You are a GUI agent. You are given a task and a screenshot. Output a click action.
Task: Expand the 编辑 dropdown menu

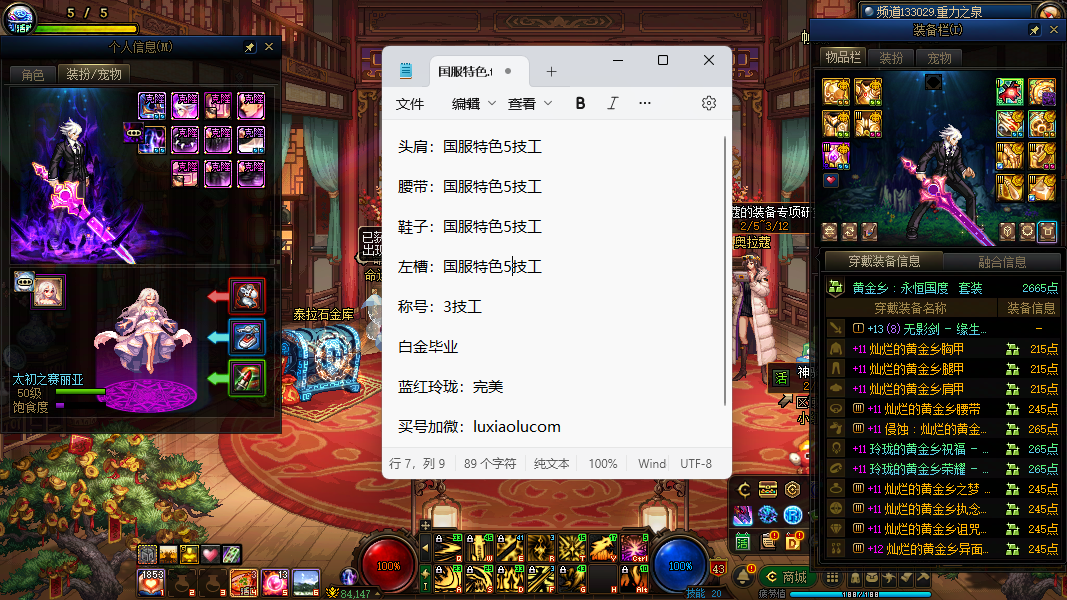pyautogui.click(x=473, y=103)
